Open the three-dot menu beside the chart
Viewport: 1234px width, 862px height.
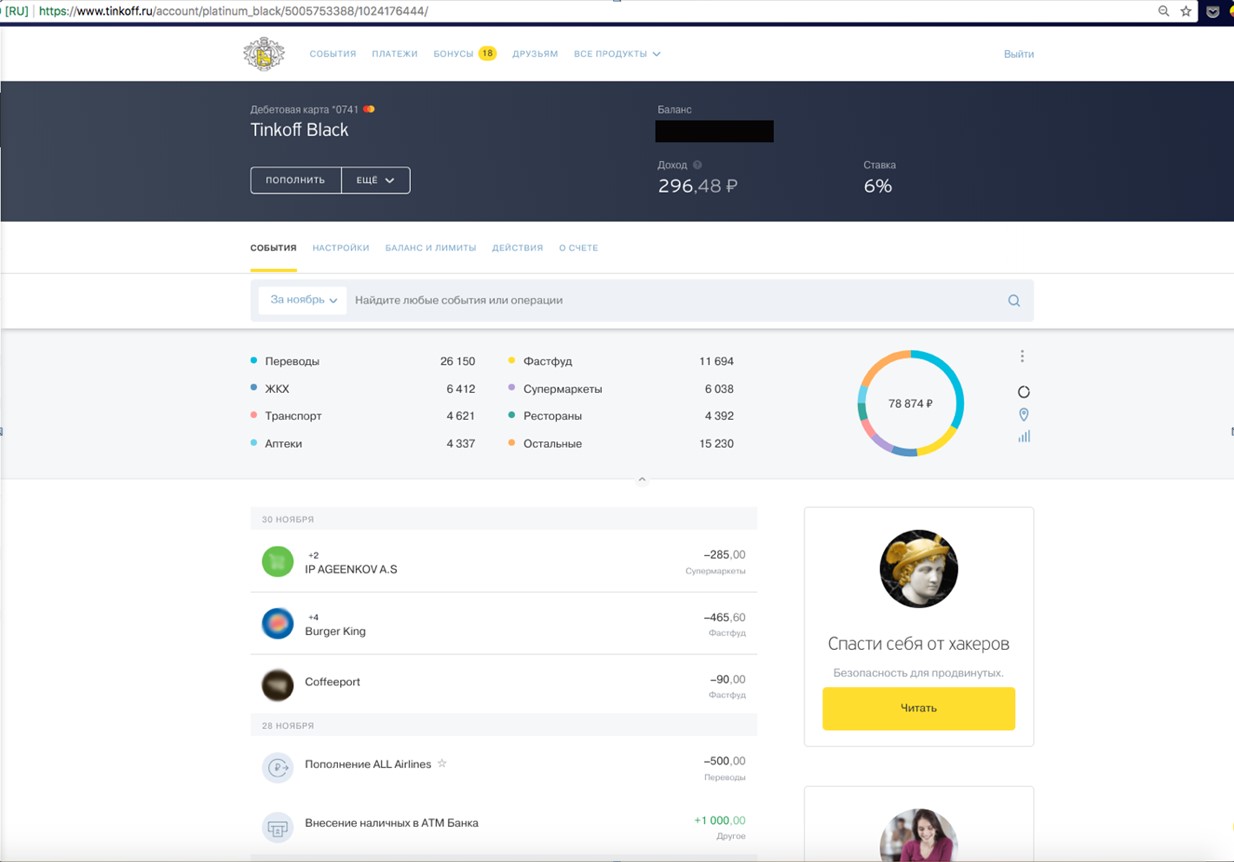[x=1022, y=356]
